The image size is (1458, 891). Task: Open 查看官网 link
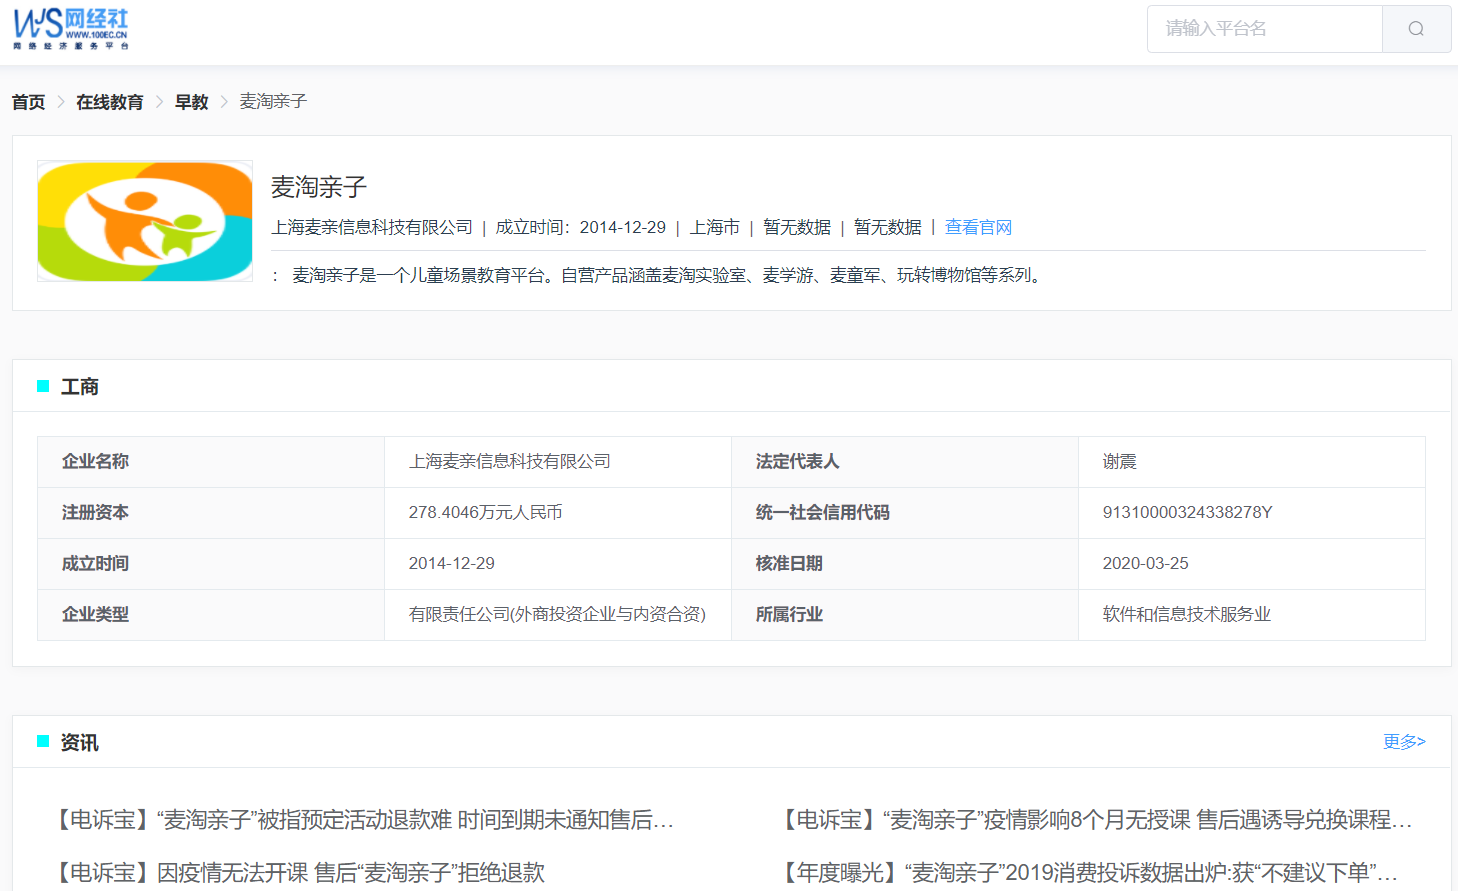[978, 227]
